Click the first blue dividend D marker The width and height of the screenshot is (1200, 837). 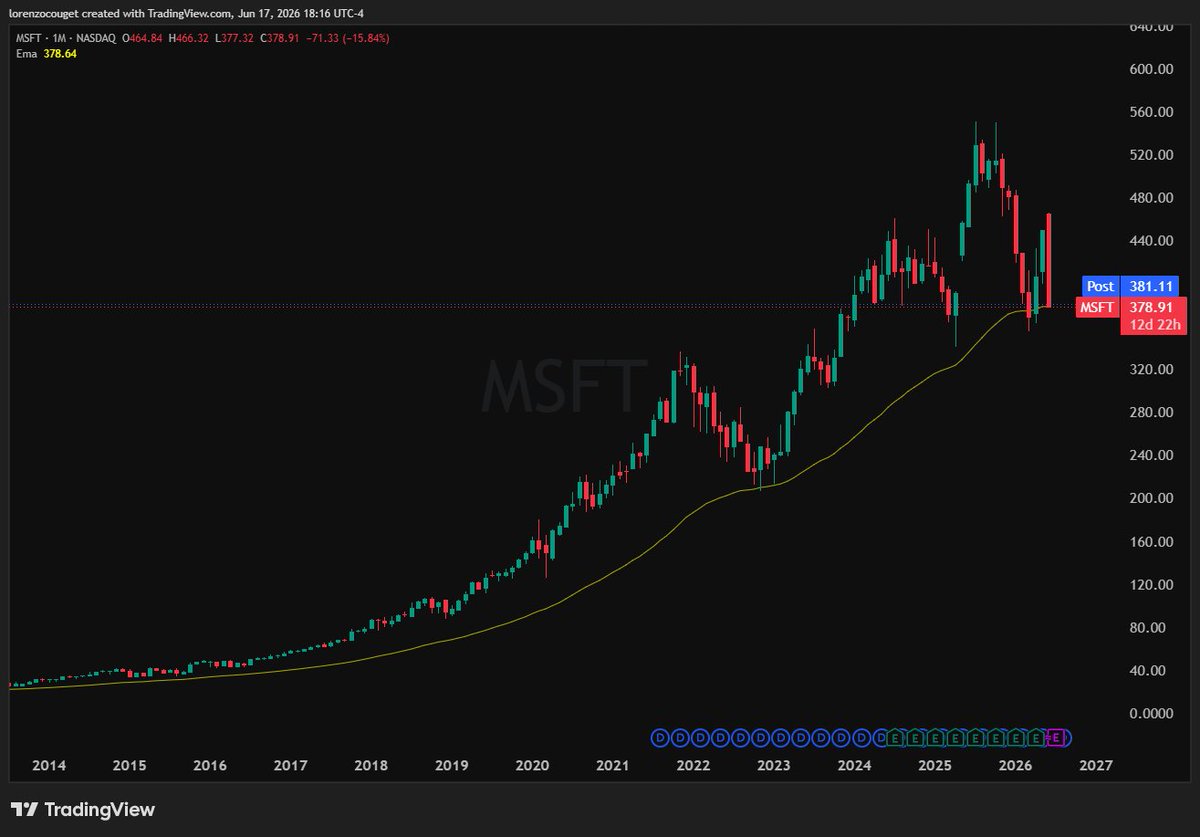(x=658, y=738)
